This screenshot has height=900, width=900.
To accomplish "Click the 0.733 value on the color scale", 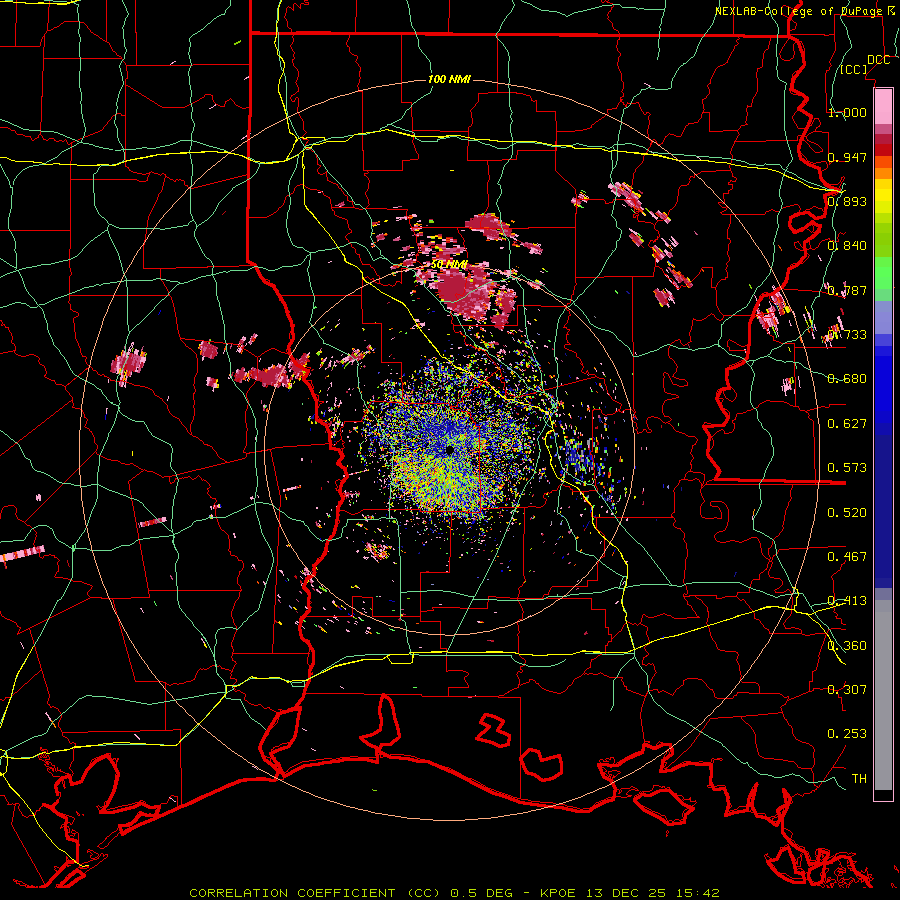I will [847, 335].
